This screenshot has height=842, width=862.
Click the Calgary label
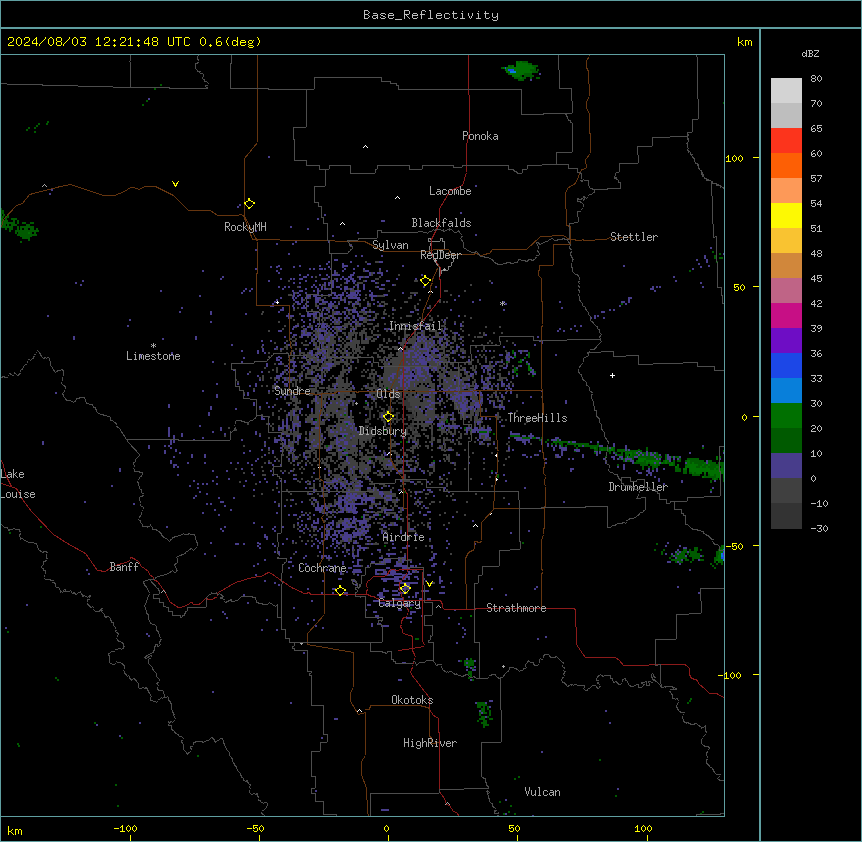click(x=400, y=603)
